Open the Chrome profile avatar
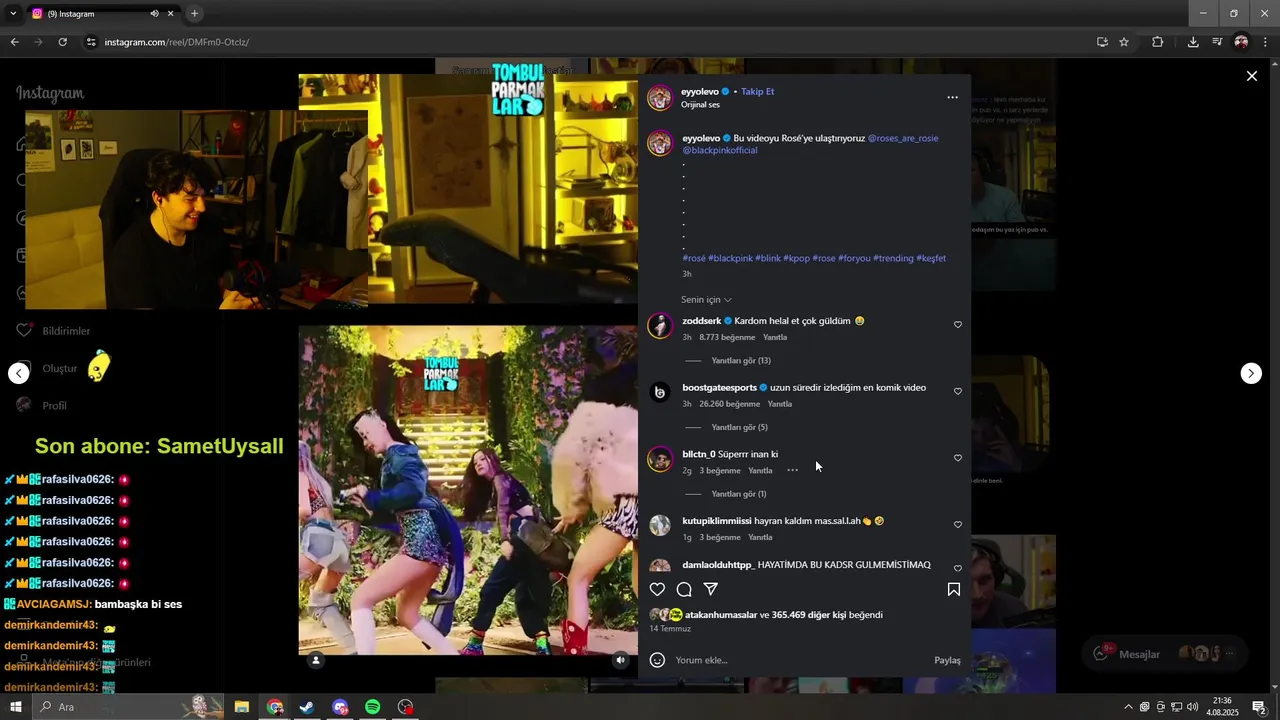 click(x=1241, y=42)
